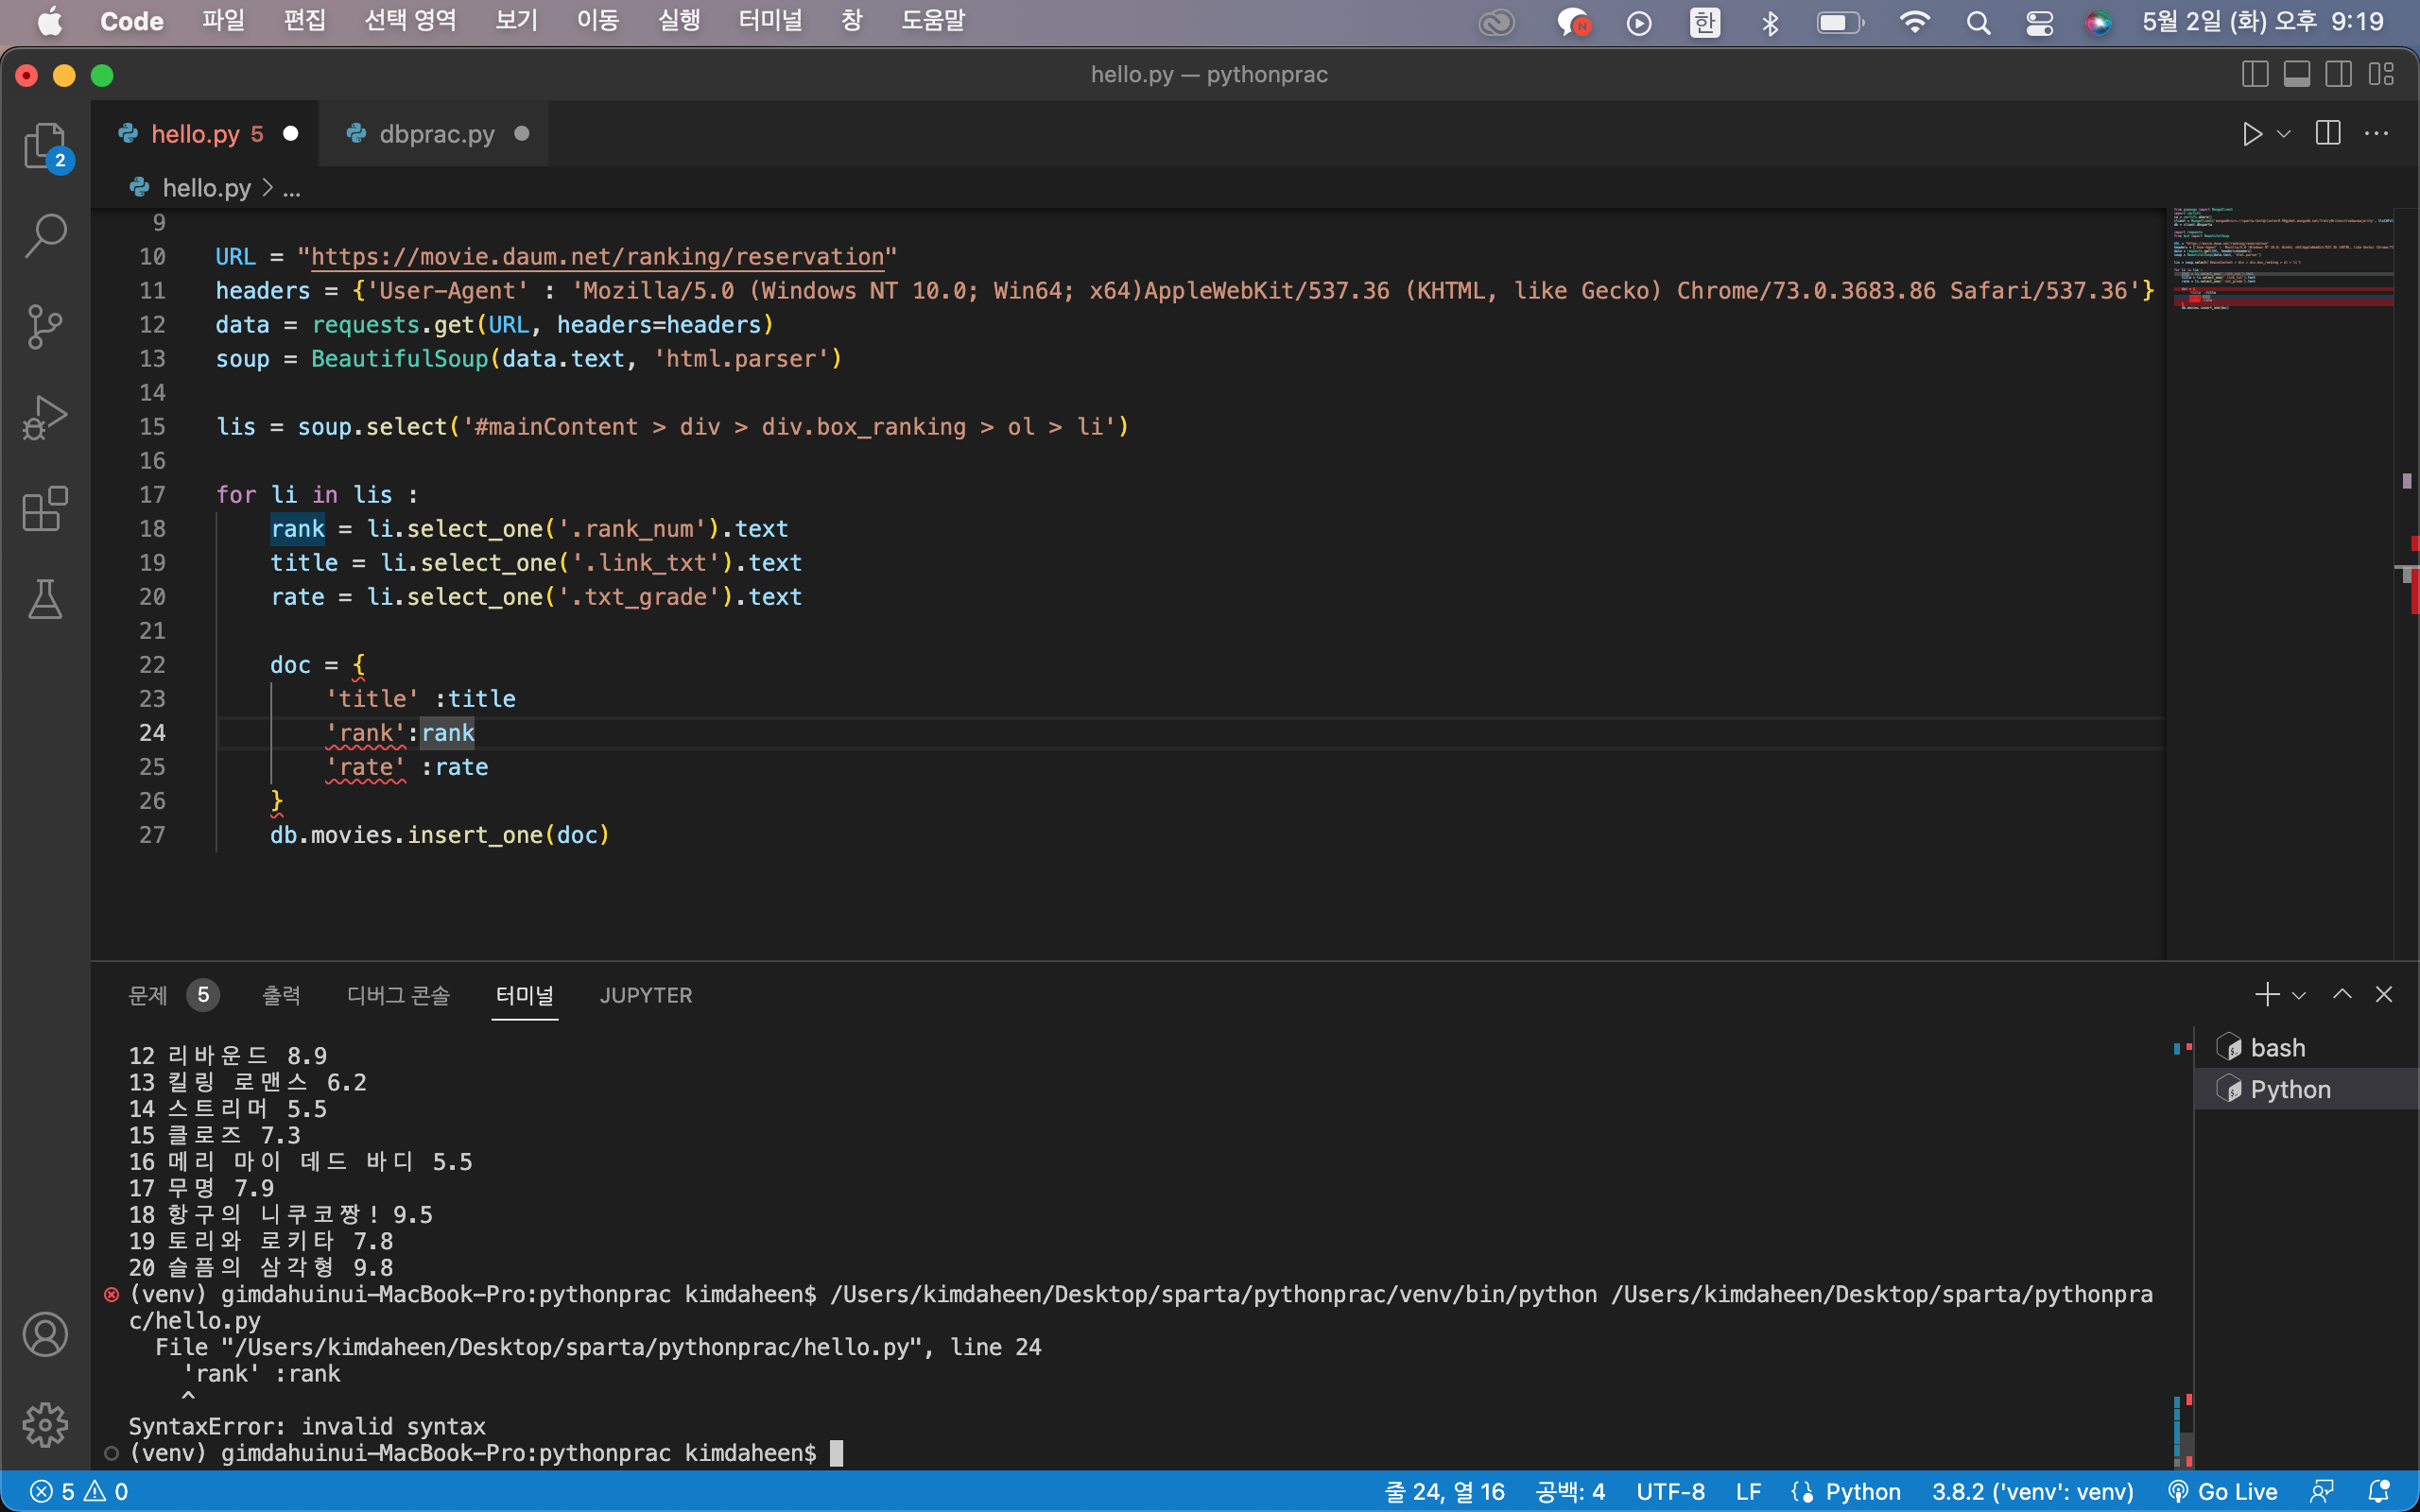Image resolution: width=2420 pixels, height=1512 pixels.
Task: Change language mode from Python
Action: [x=1863, y=1491]
